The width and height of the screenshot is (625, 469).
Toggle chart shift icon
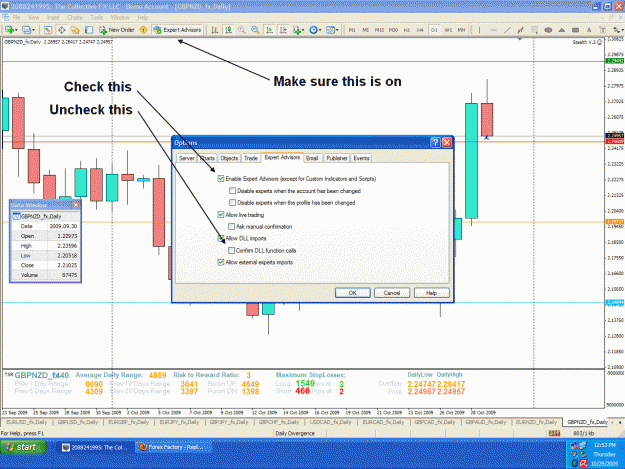click(283, 30)
